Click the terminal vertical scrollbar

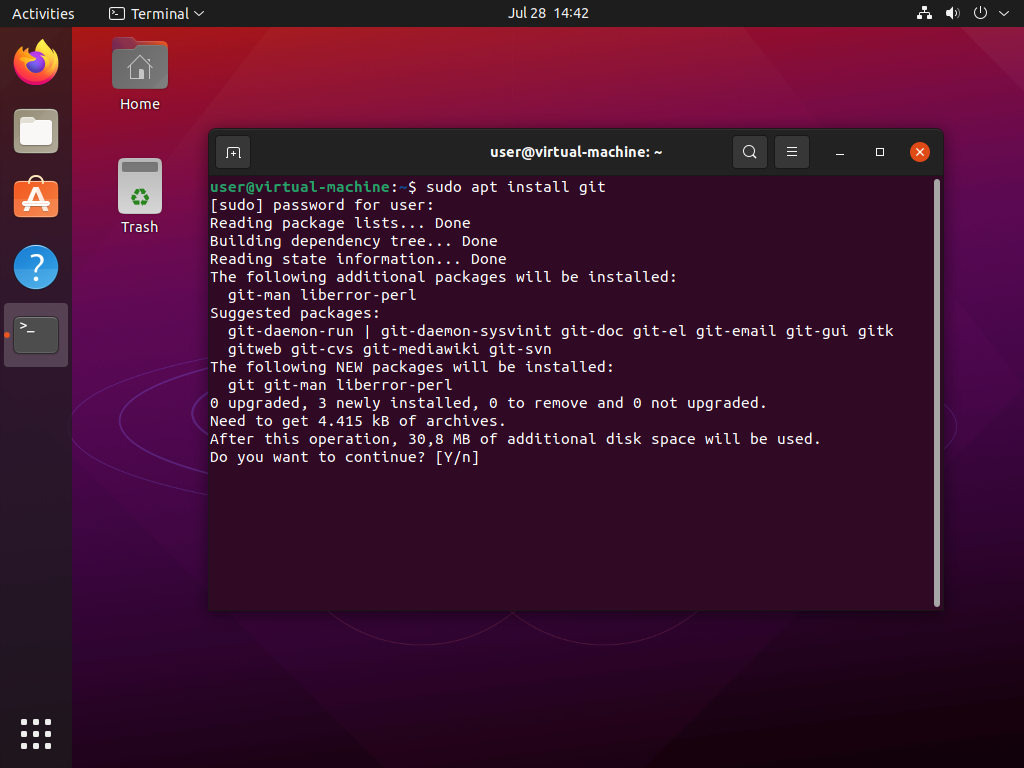(x=937, y=392)
